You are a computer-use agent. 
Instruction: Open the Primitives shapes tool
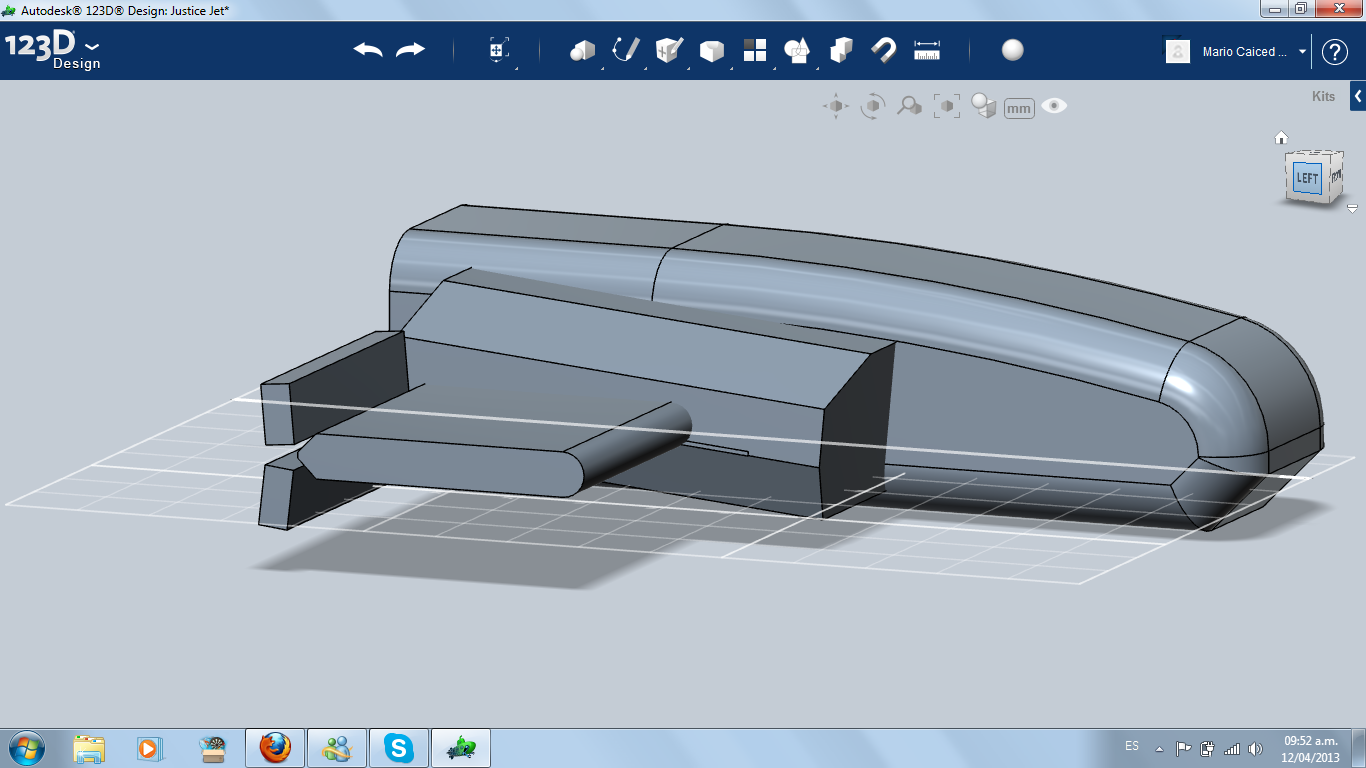[583, 50]
